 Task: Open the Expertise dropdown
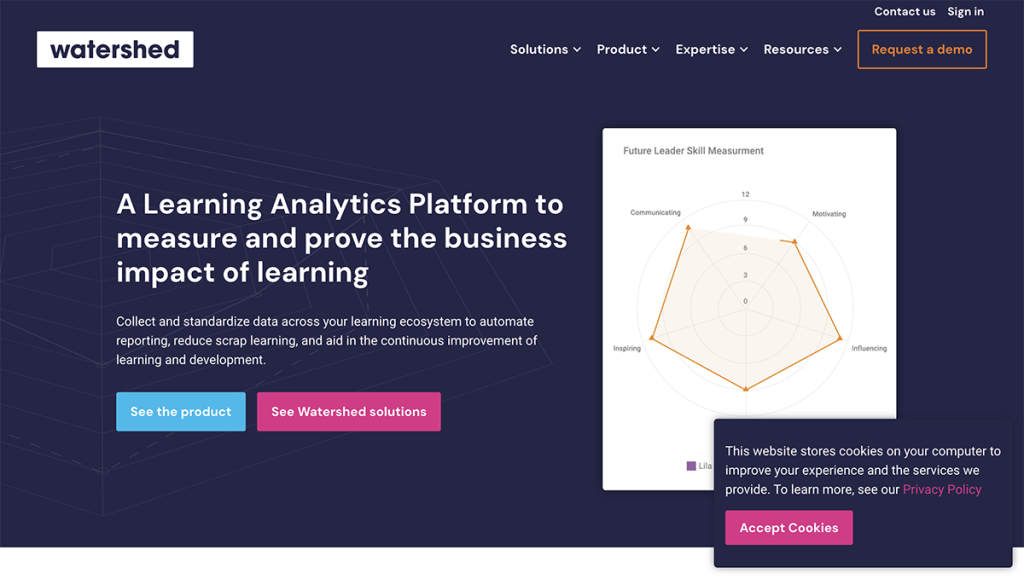point(711,49)
